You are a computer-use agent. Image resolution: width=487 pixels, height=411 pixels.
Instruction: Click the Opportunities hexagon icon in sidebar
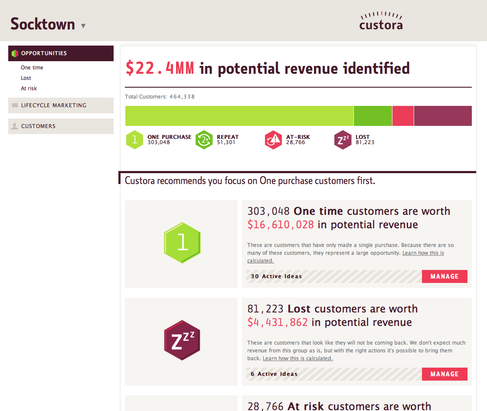(x=14, y=53)
